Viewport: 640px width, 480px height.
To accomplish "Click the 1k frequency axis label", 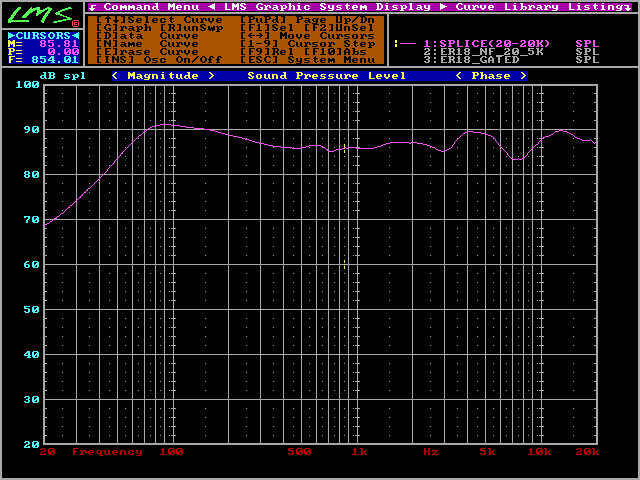I will pos(359,452).
